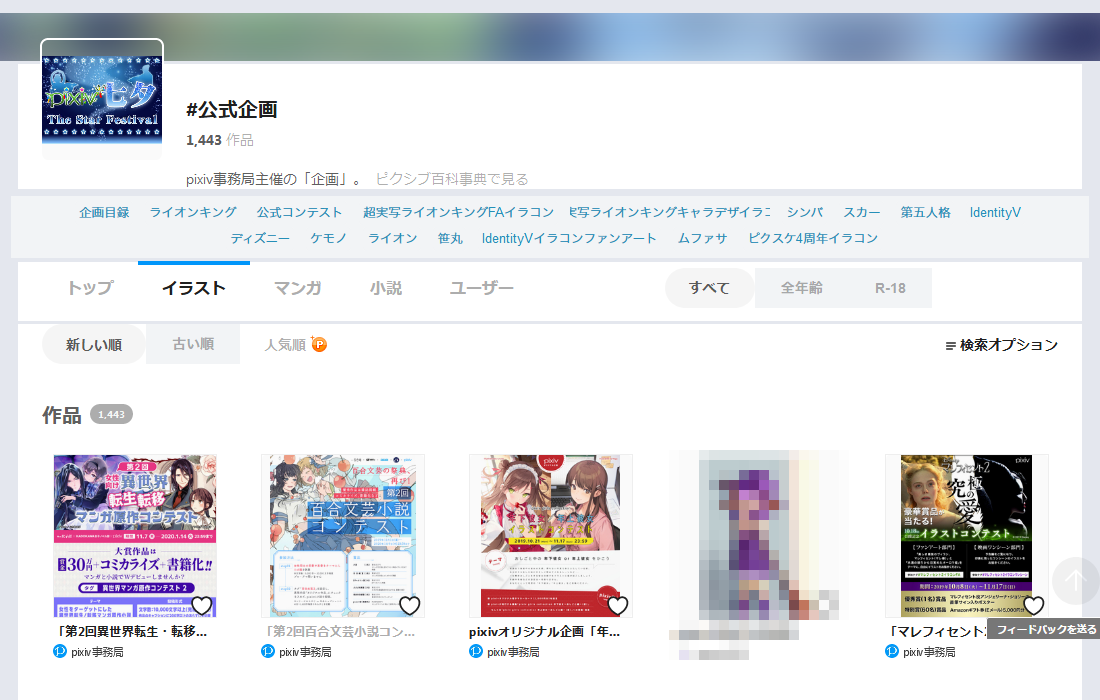The height and width of the screenshot is (700, 1100).
Task: Select the すべて age filter
Action: tap(709, 288)
